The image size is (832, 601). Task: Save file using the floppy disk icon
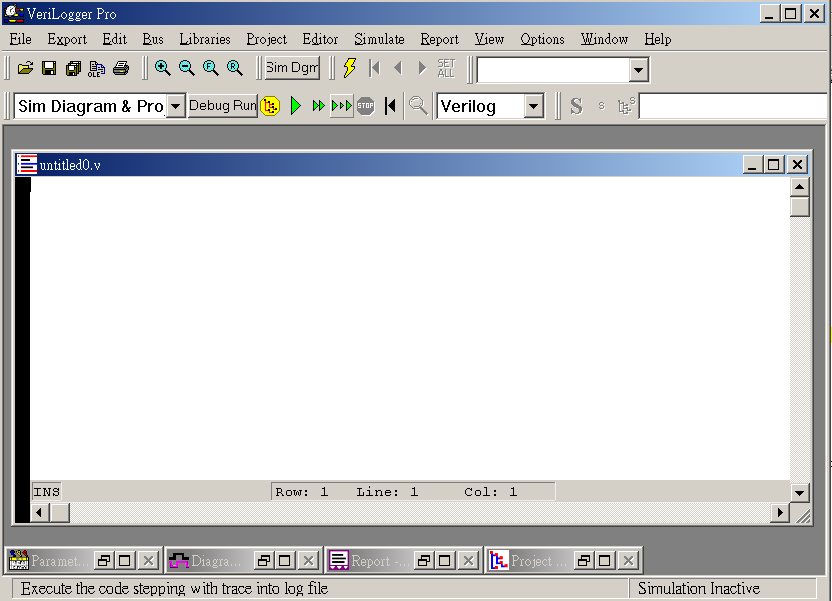(49, 68)
